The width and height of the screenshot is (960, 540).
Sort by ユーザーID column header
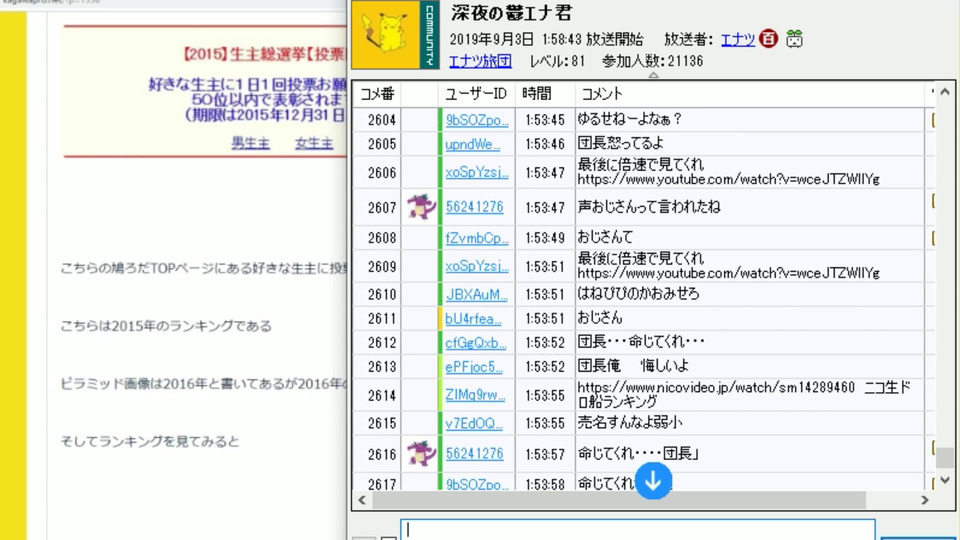pos(476,94)
